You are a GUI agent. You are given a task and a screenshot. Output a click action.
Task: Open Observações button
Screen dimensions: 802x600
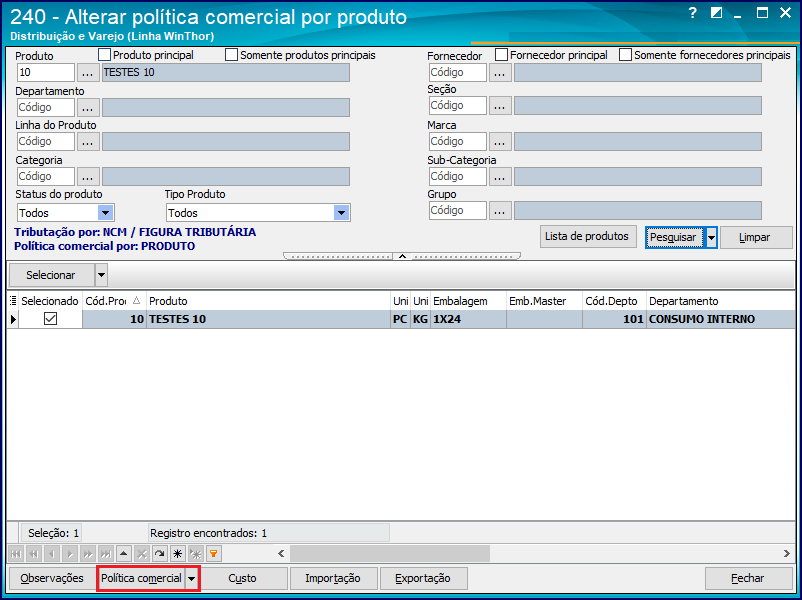pyautogui.click(x=52, y=579)
